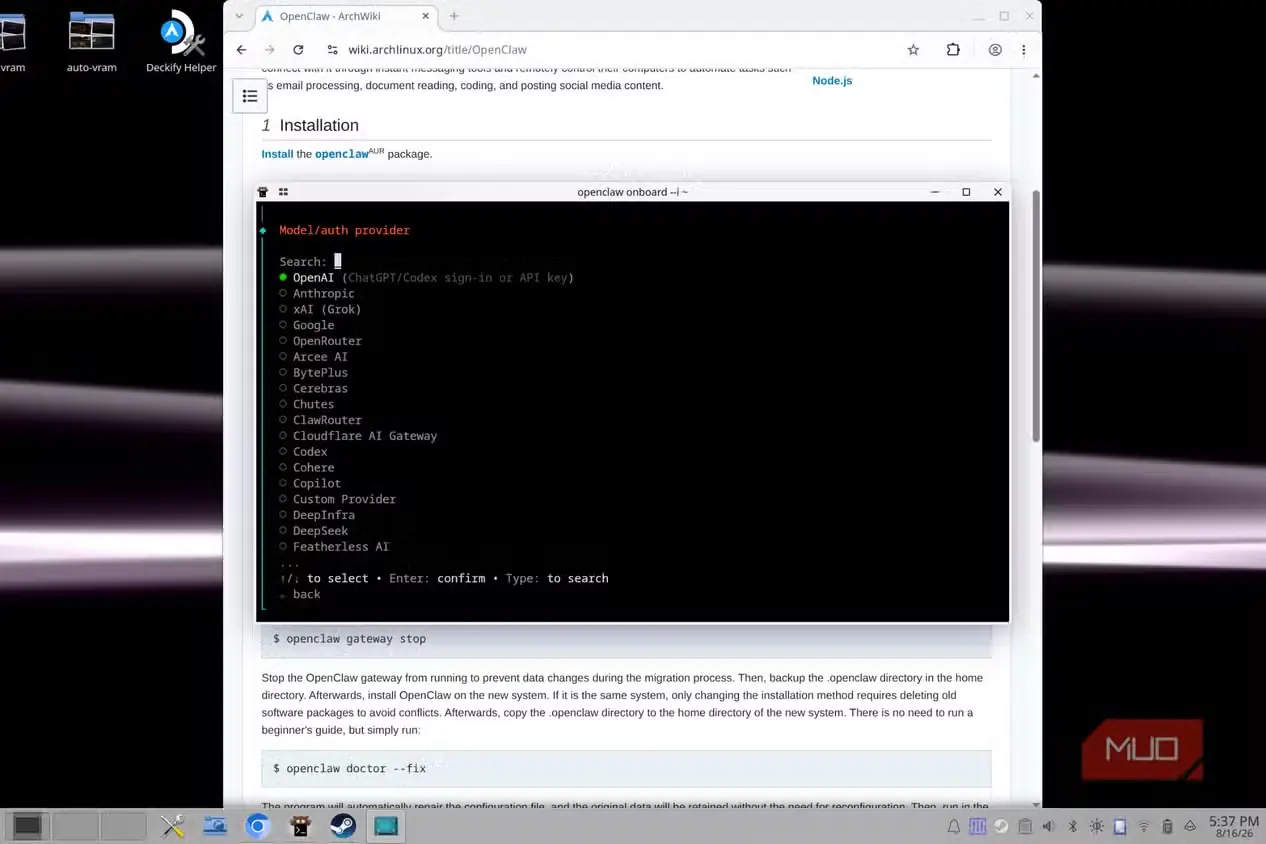Open the wrench-and-screwdriver taskbar icon

pos(173,826)
